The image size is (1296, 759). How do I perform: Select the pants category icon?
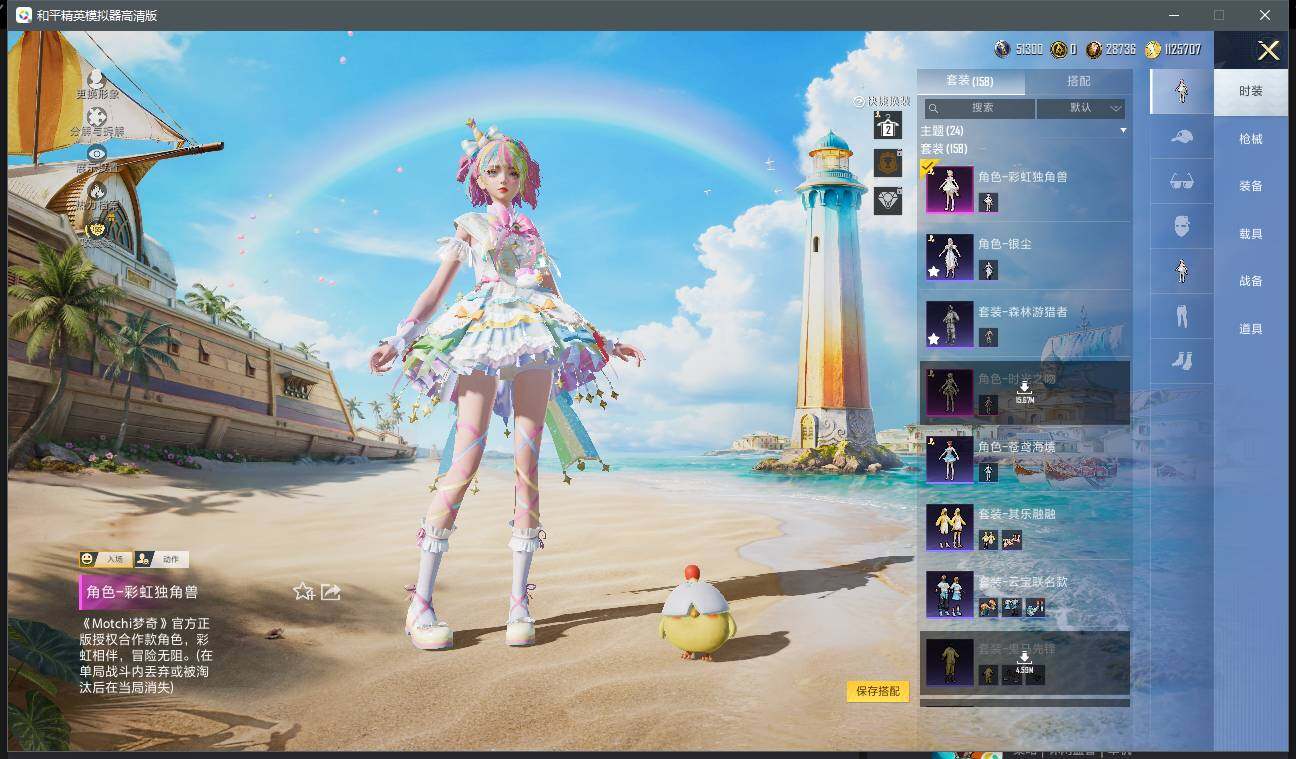click(x=1181, y=316)
